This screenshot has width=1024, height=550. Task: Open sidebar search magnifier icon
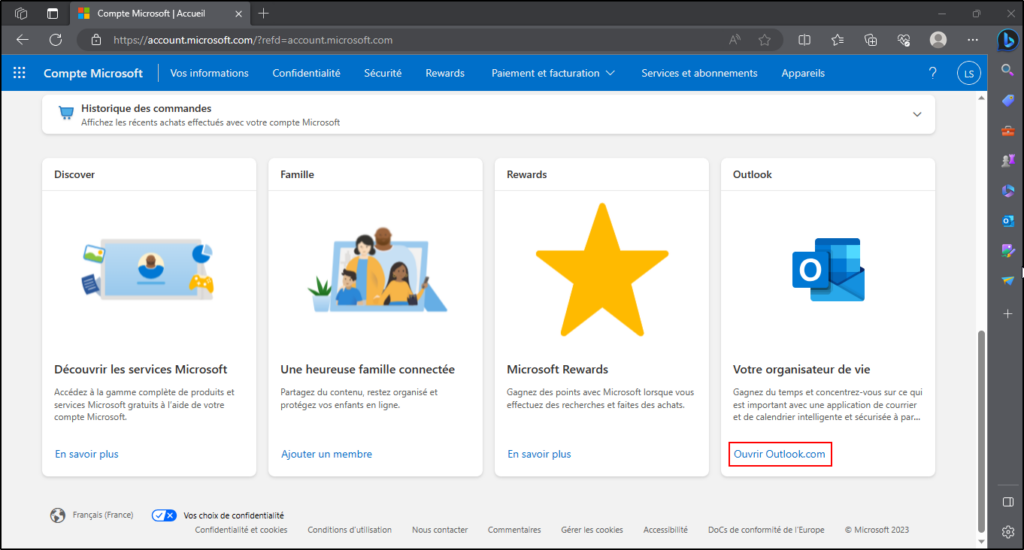[1008, 70]
